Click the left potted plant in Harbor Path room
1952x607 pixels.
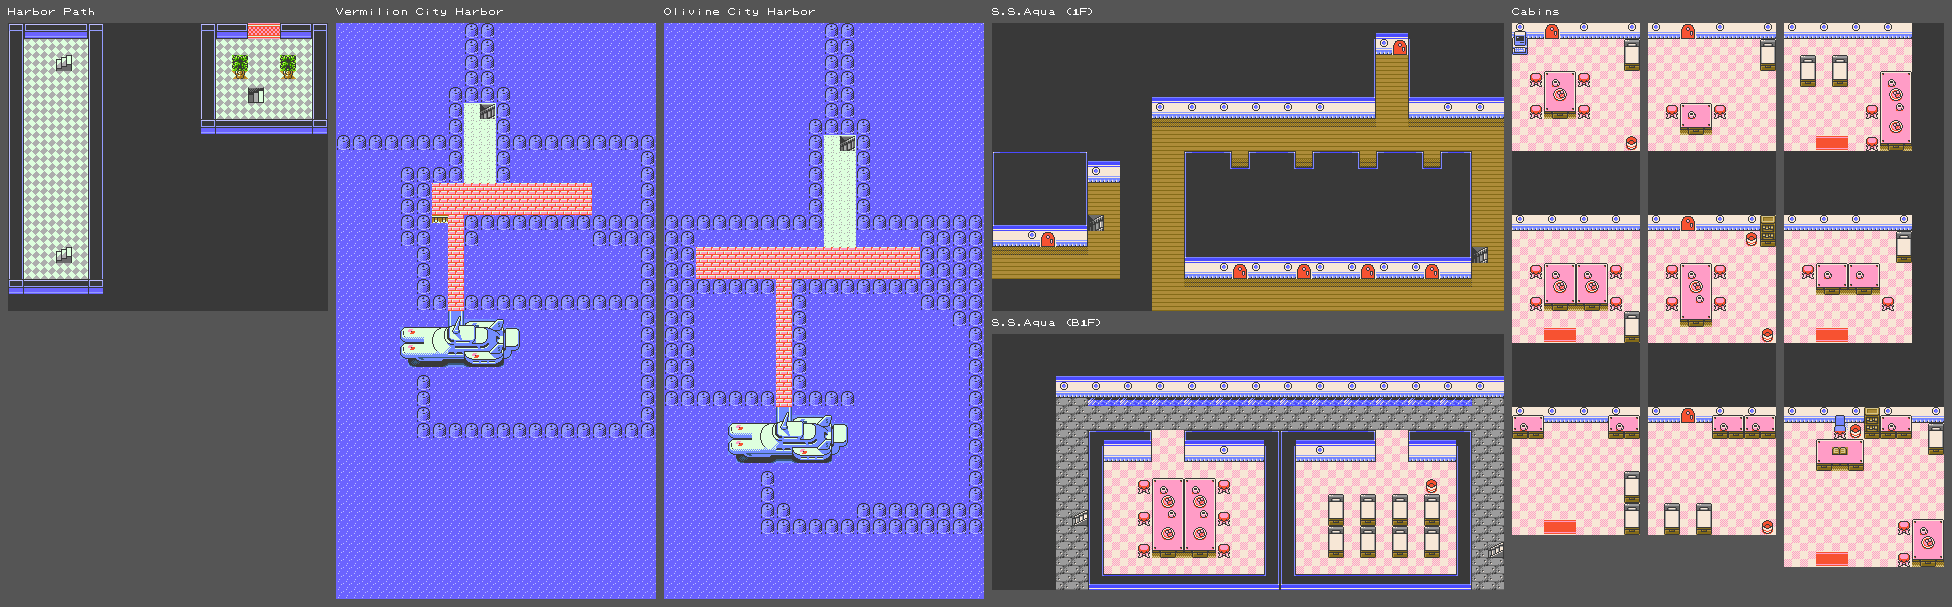tap(240, 67)
